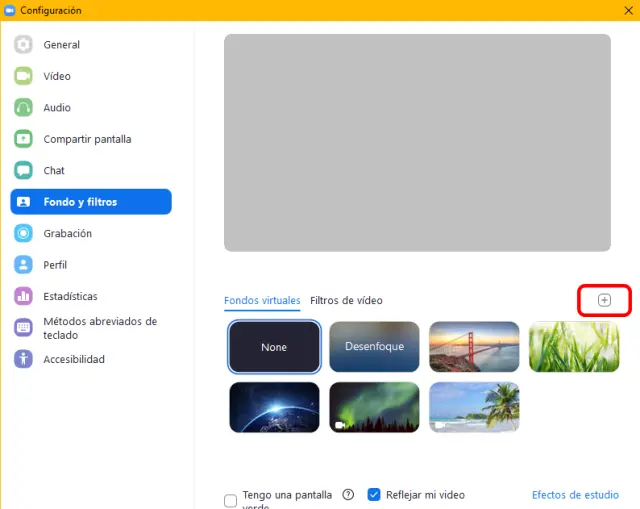Open Efectos de estudio link
The height and width of the screenshot is (509, 640).
coord(575,494)
